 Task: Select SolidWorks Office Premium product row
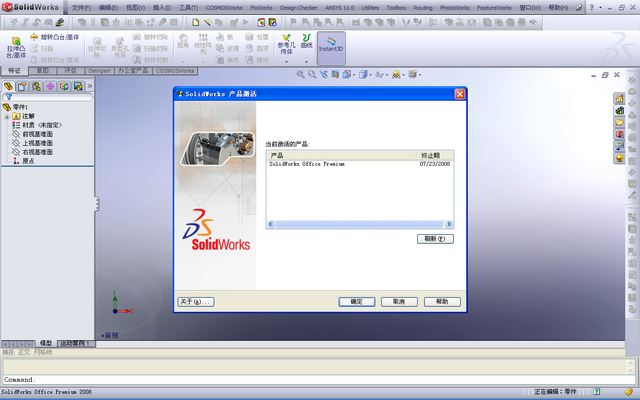pos(360,164)
